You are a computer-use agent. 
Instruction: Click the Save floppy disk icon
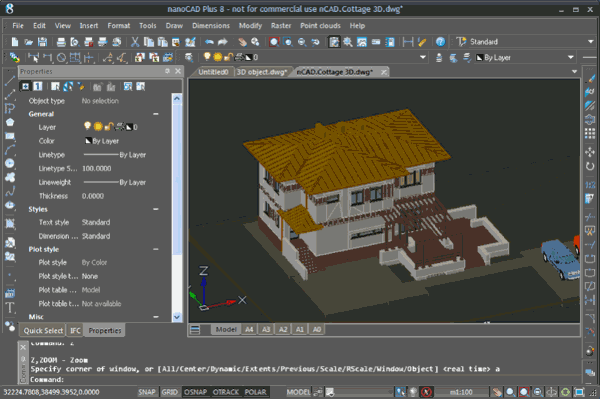[42, 42]
